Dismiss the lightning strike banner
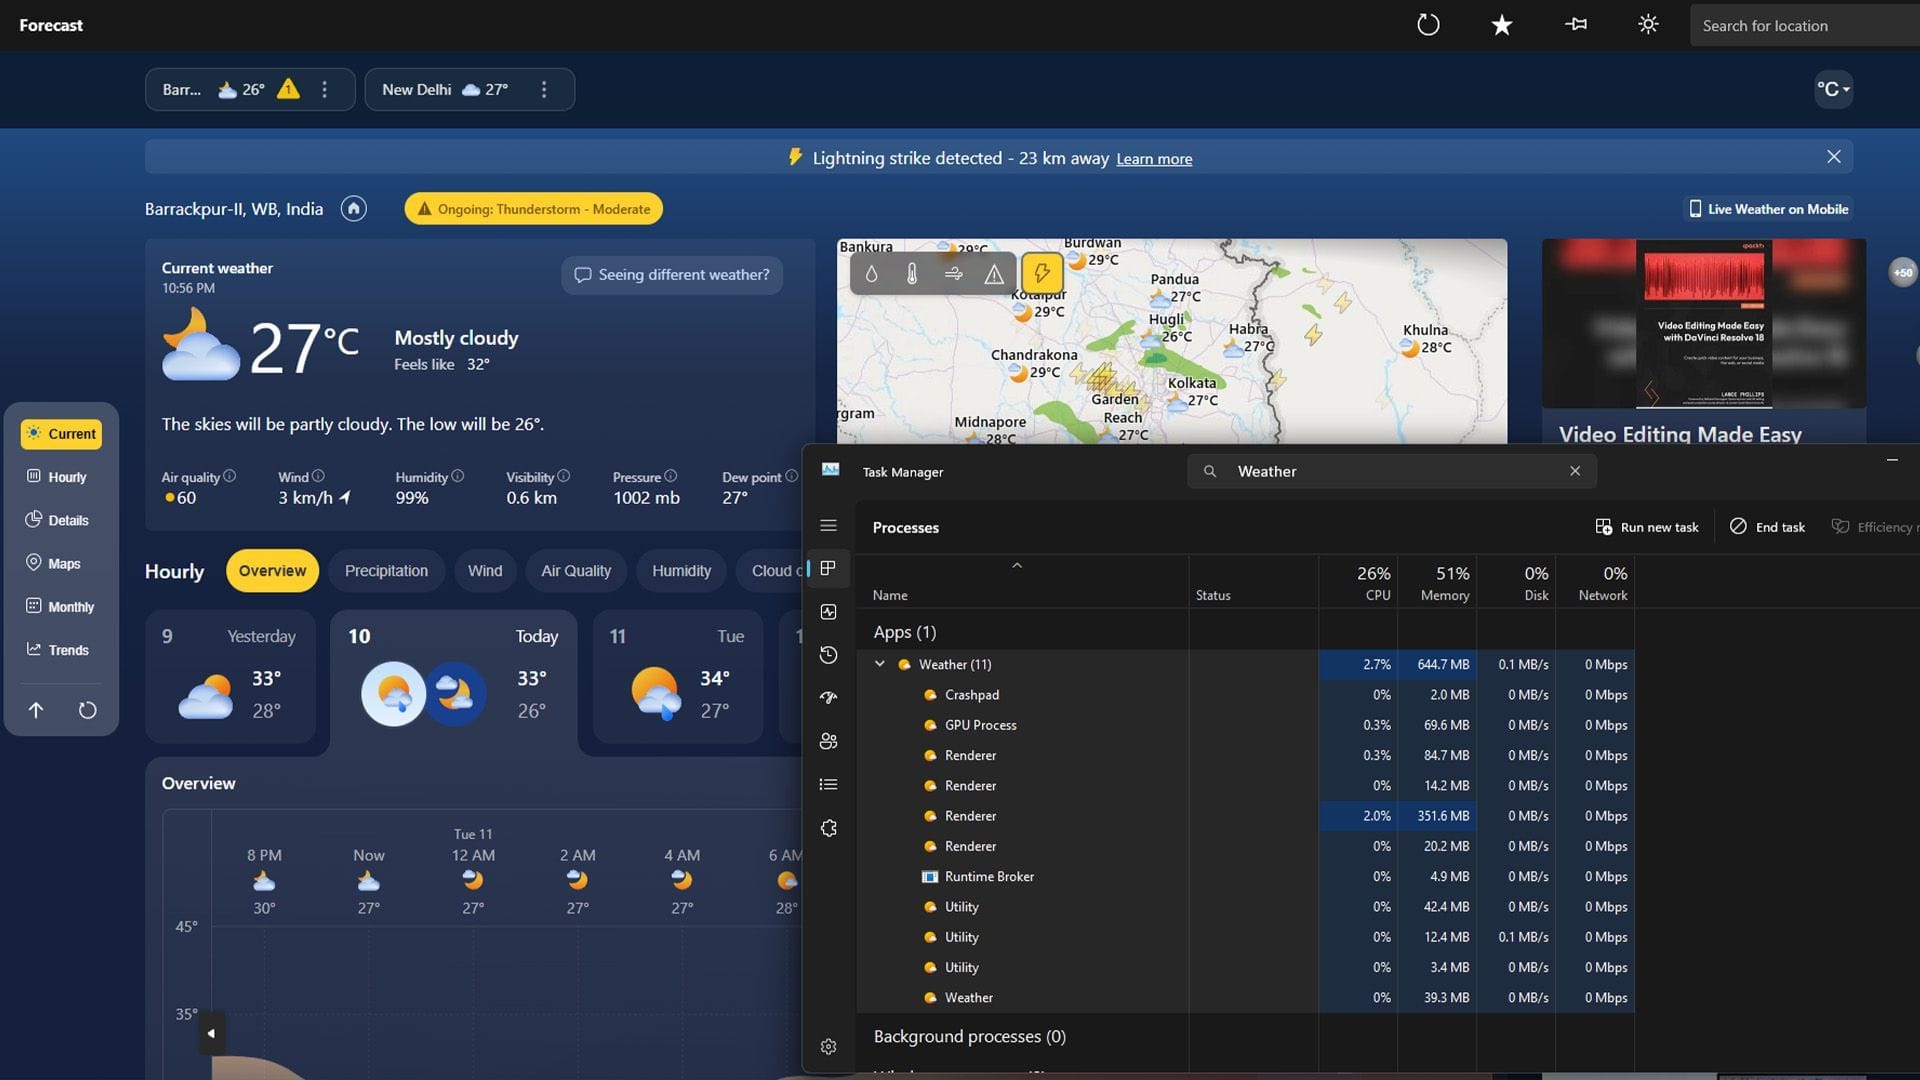Image resolution: width=1920 pixels, height=1080 pixels. click(1833, 157)
